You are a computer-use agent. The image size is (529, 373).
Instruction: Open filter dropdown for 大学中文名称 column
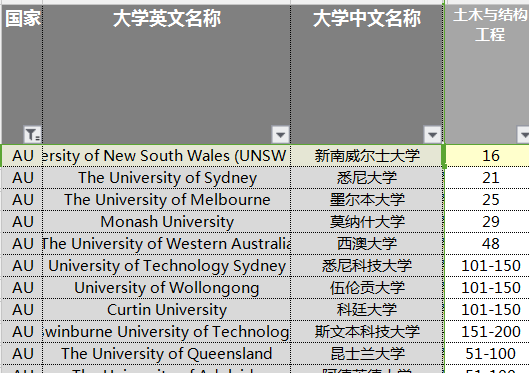[x=433, y=135]
